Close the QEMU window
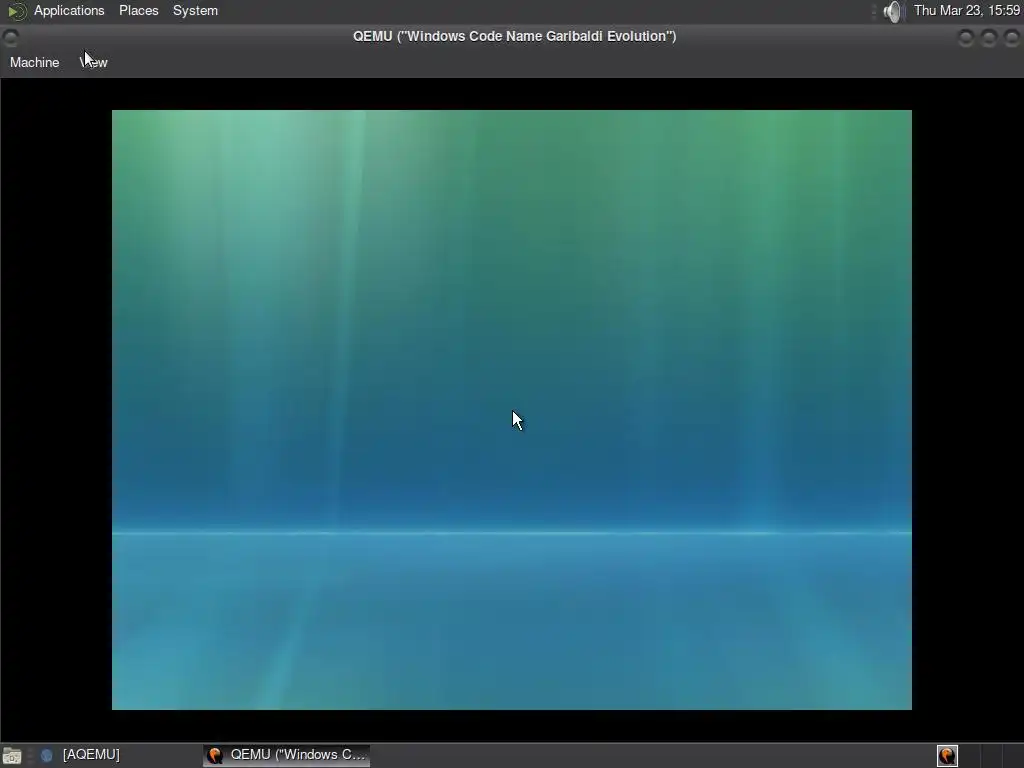This screenshot has width=1024, height=768. coord(1012,38)
